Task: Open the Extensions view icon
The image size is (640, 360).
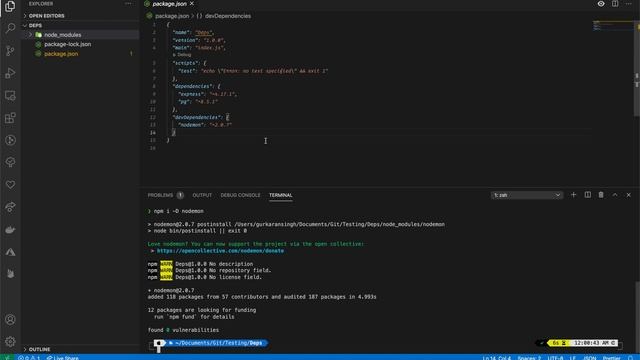Action: 10,118
